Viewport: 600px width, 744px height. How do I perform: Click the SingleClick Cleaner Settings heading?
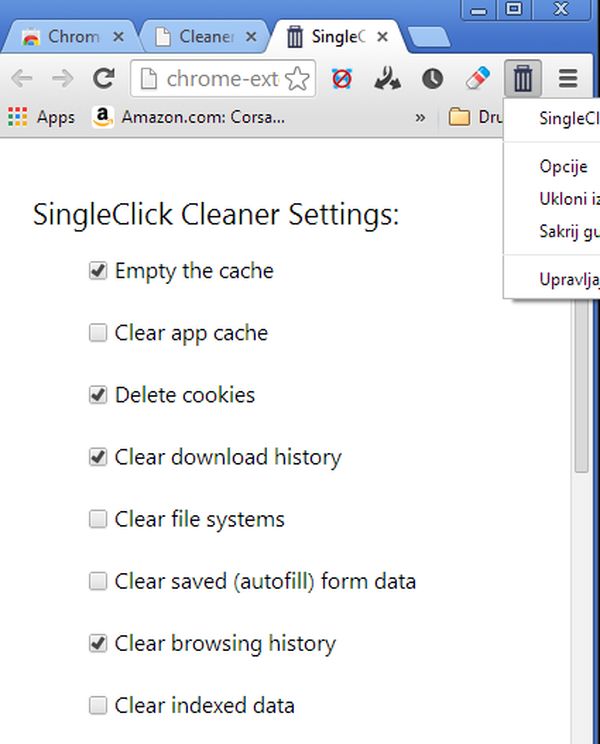216,214
